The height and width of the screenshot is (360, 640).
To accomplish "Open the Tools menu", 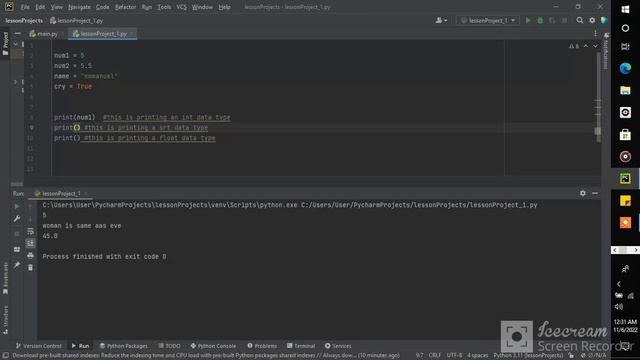I will point(164,7).
